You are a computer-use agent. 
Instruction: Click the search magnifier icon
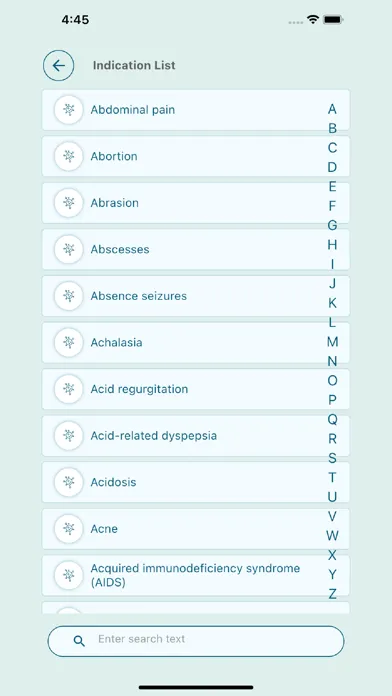(79, 641)
